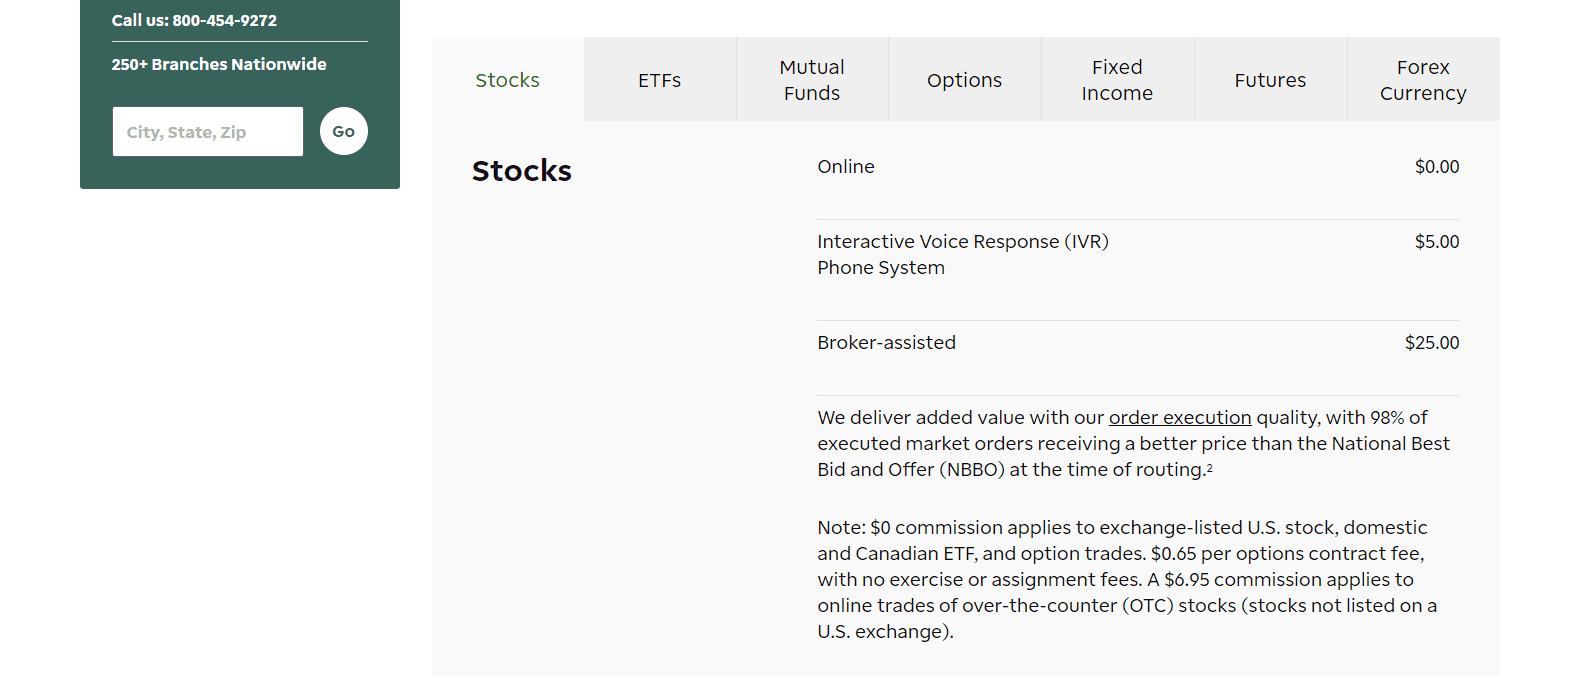
Task: Click the Broker-assisted pricing row
Action: (1138, 342)
